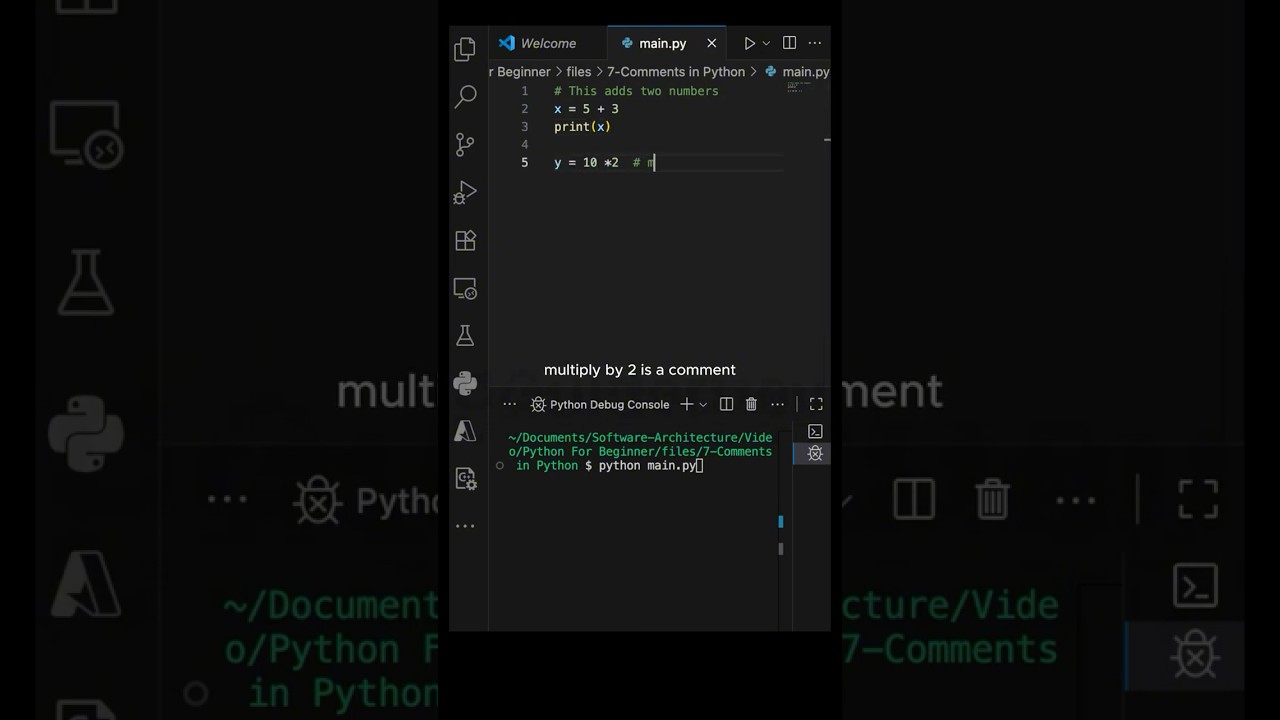Select the debug console terminal in list
1280x720 pixels.
815,453
